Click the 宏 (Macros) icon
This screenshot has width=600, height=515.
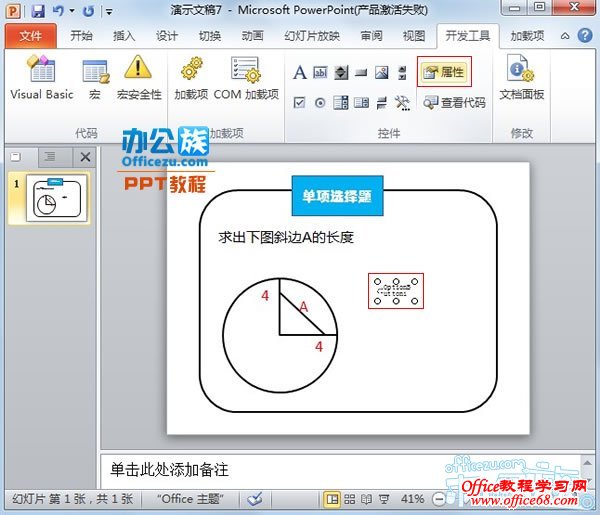click(x=95, y=78)
